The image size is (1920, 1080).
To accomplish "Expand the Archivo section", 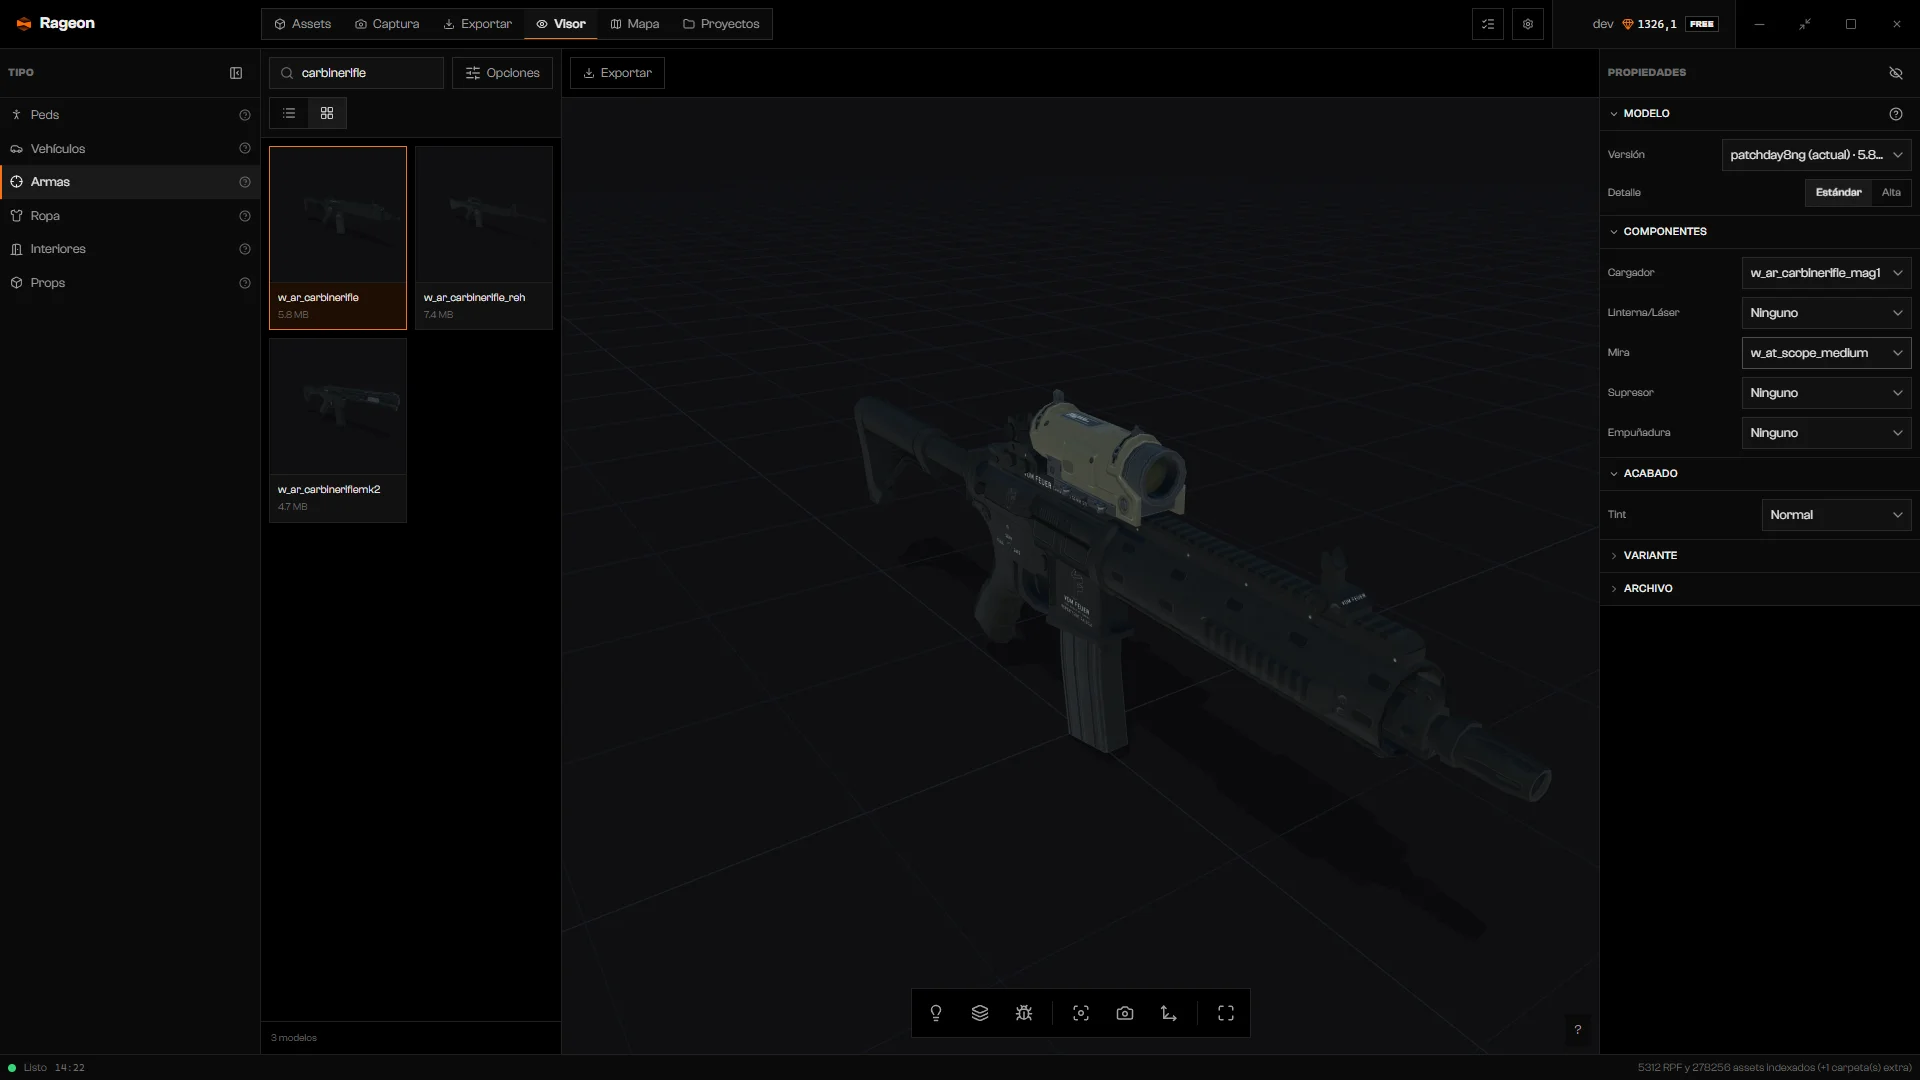I will click(x=1759, y=589).
